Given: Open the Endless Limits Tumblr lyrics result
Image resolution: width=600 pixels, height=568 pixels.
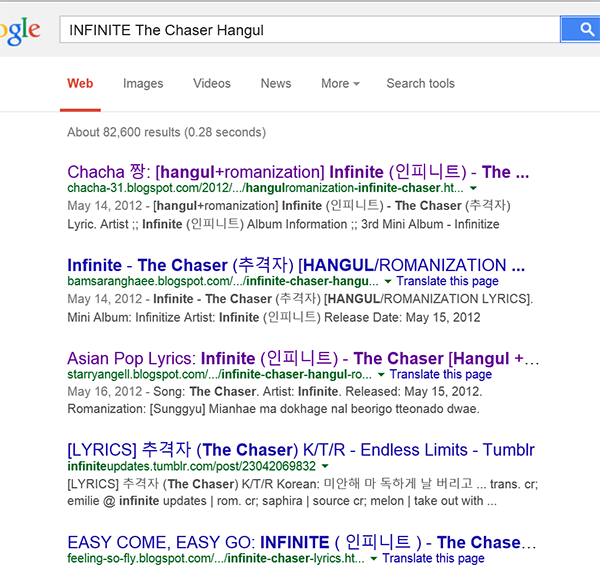Looking at the screenshot, I should tap(301, 450).
